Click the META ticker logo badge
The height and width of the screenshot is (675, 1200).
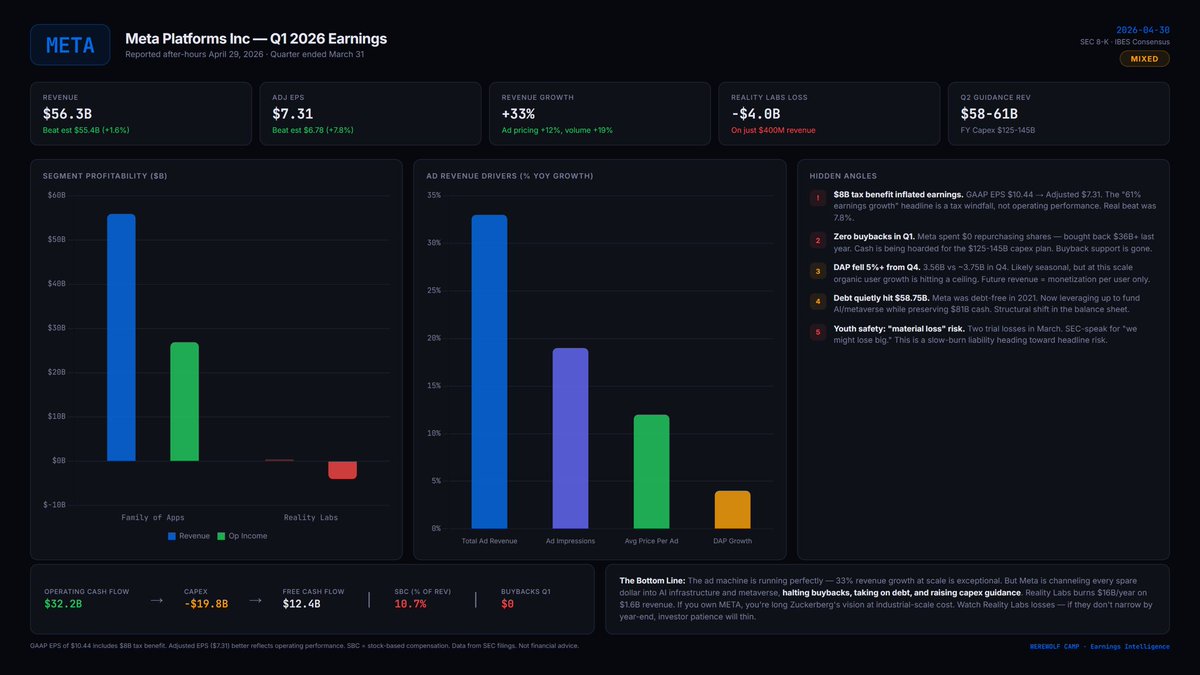pyautogui.click(x=70, y=45)
